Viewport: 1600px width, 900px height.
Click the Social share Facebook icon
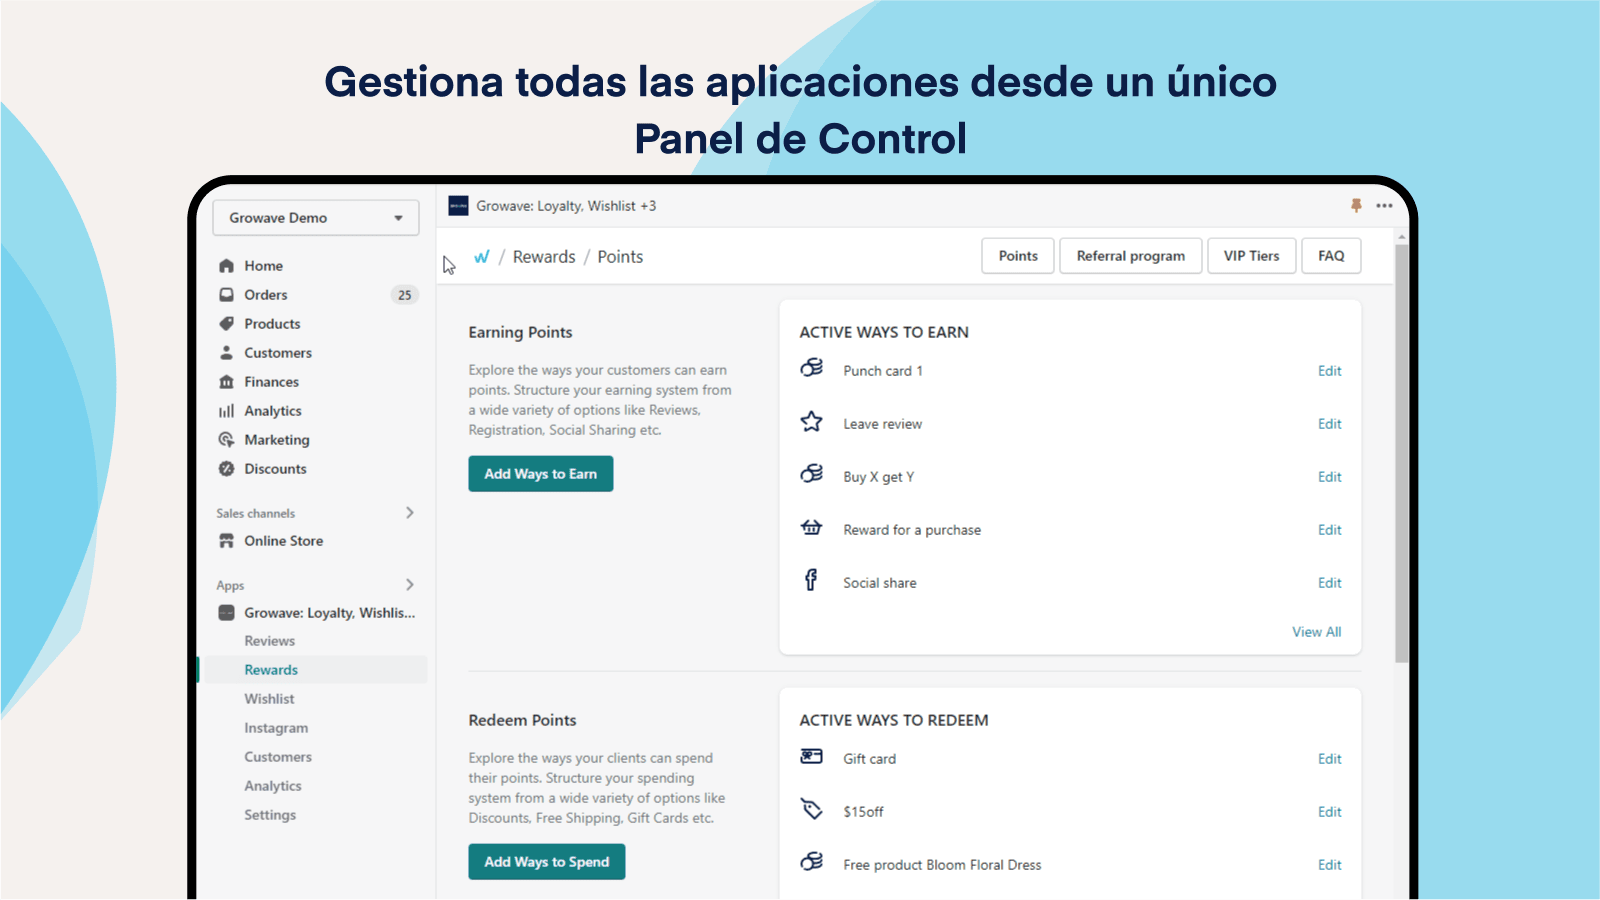coord(811,580)
